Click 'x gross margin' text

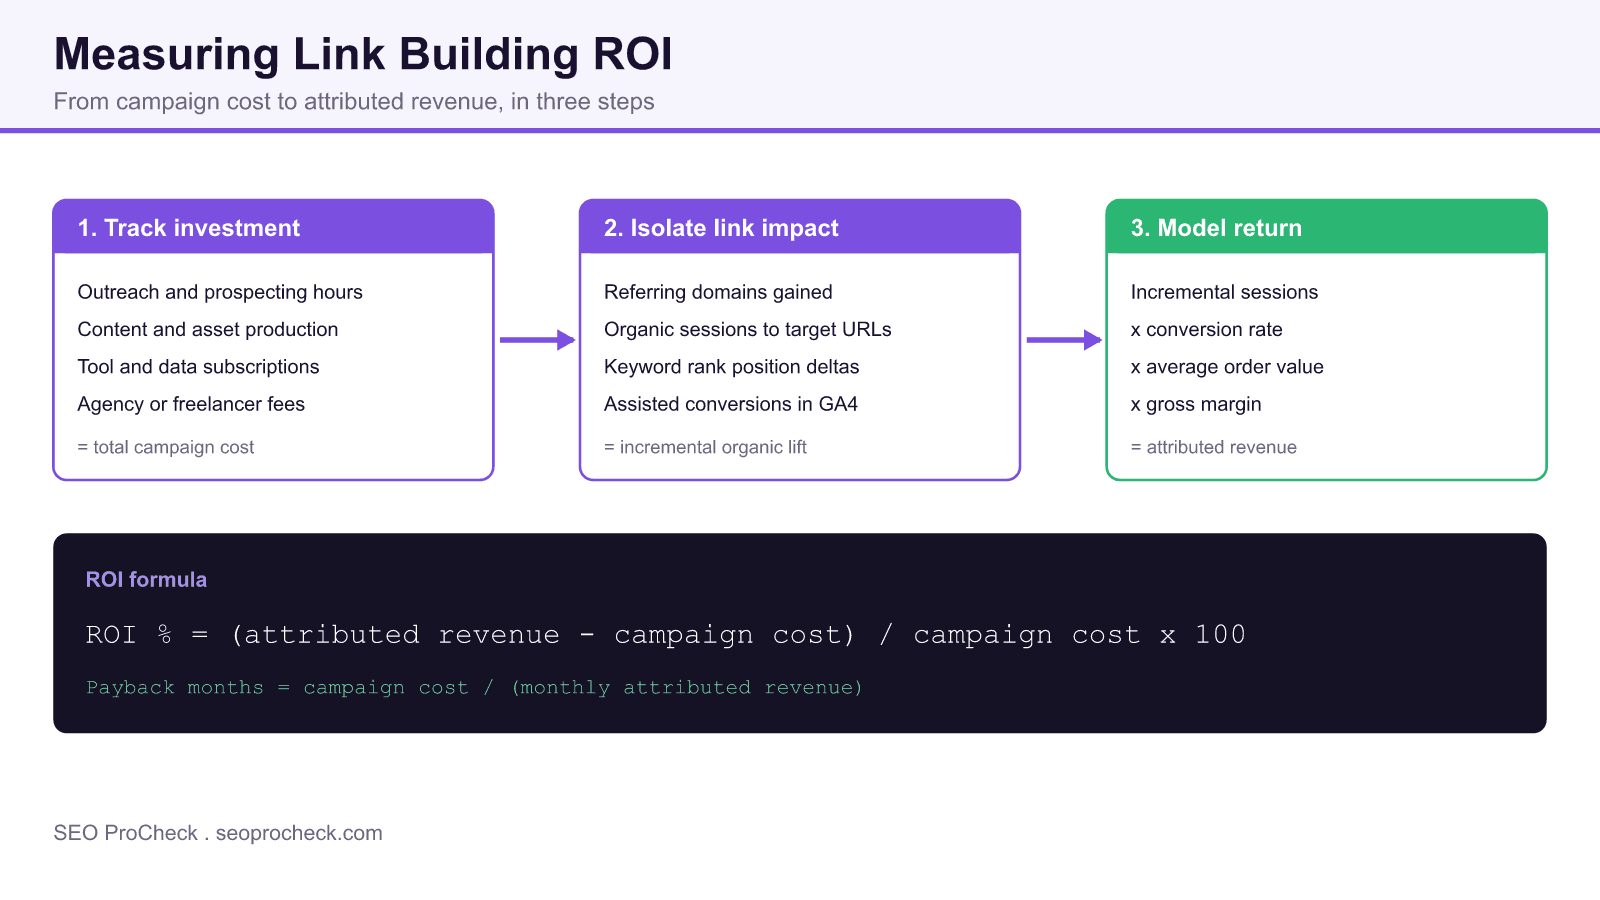click(x=1196, y=404)
